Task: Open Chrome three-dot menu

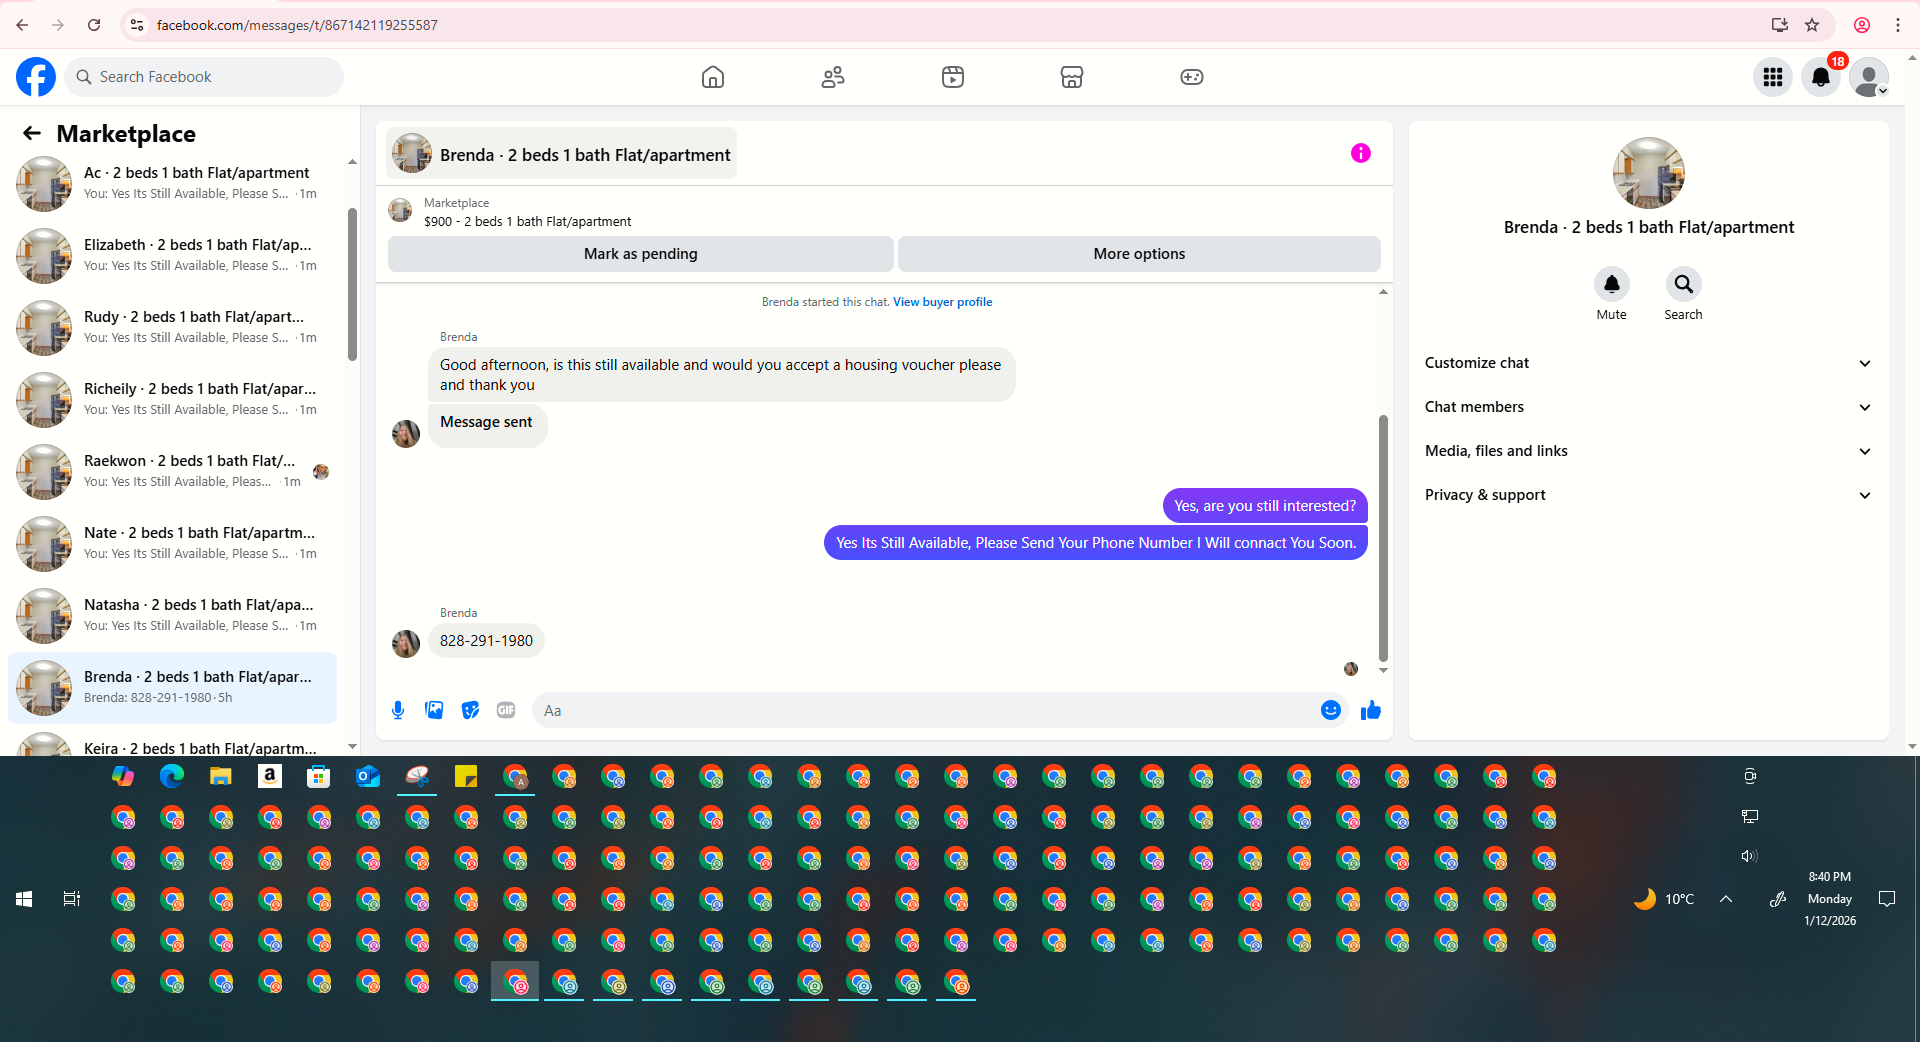Action: coord(1898,25)
